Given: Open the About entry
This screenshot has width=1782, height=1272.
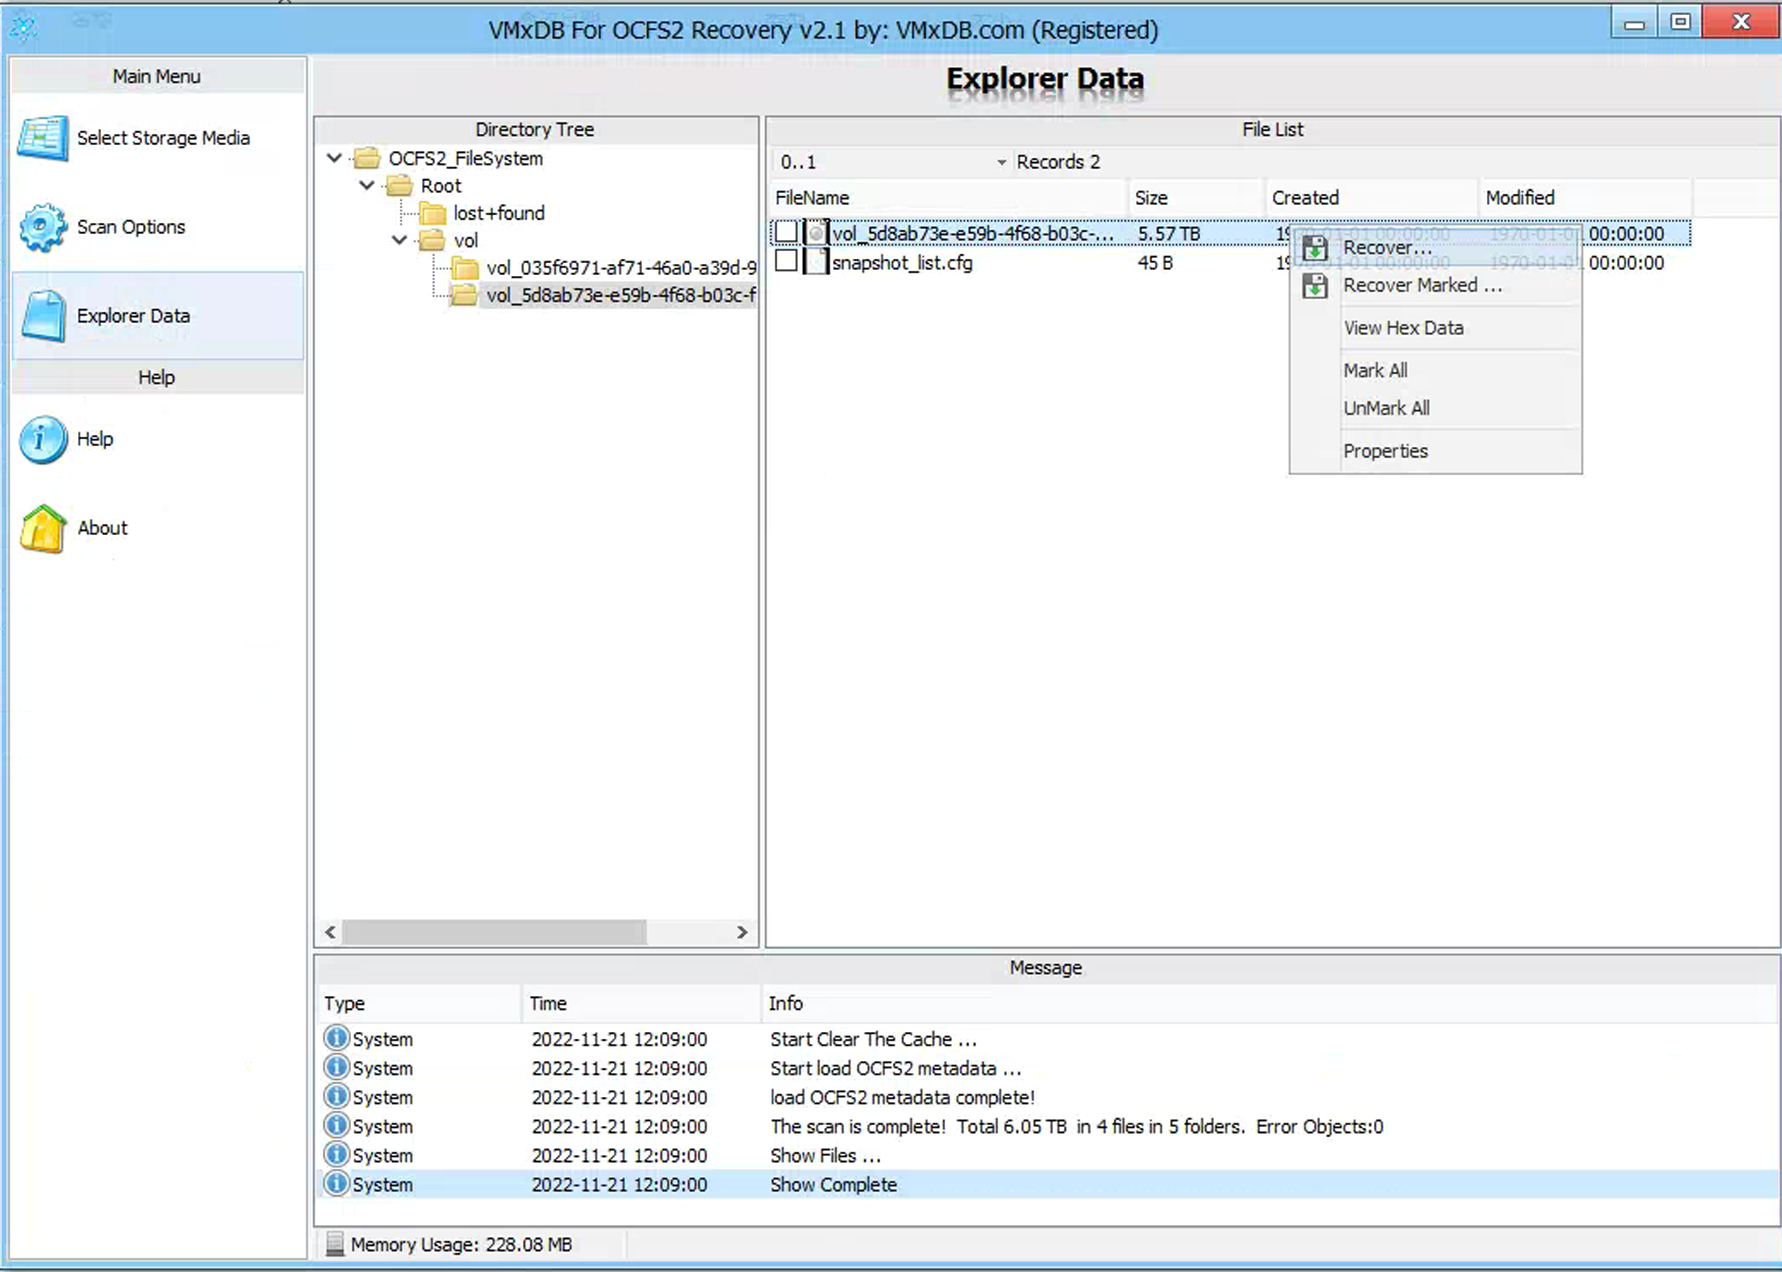Looking at the screenshot, I should point(158,528).
